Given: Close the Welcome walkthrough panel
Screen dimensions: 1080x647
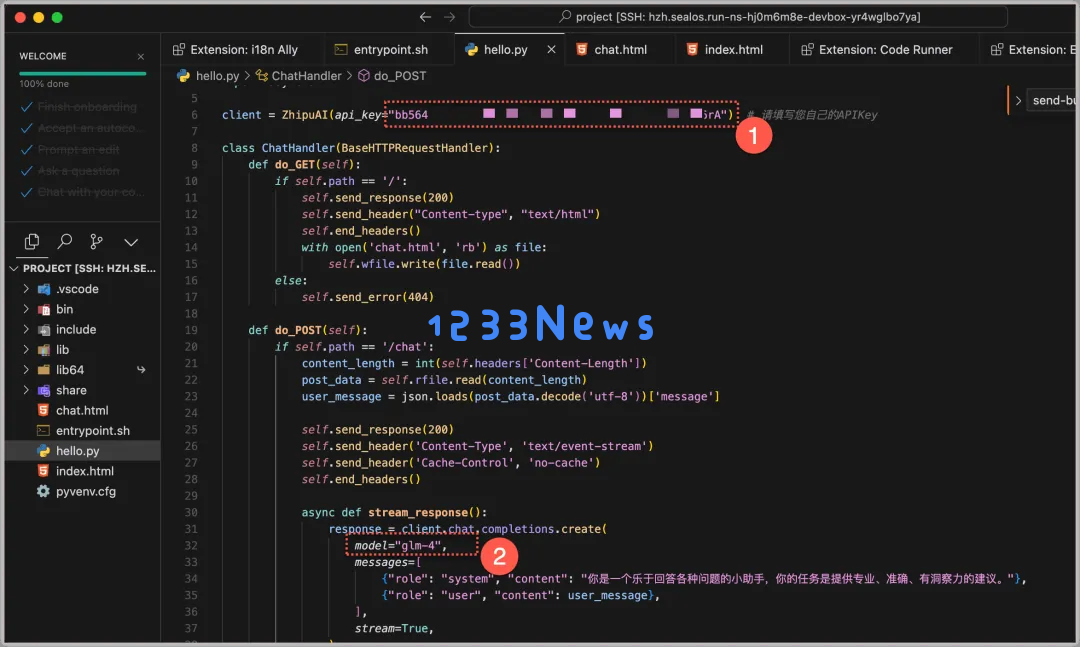Looking at the screenshot, I should coord(141,57).
